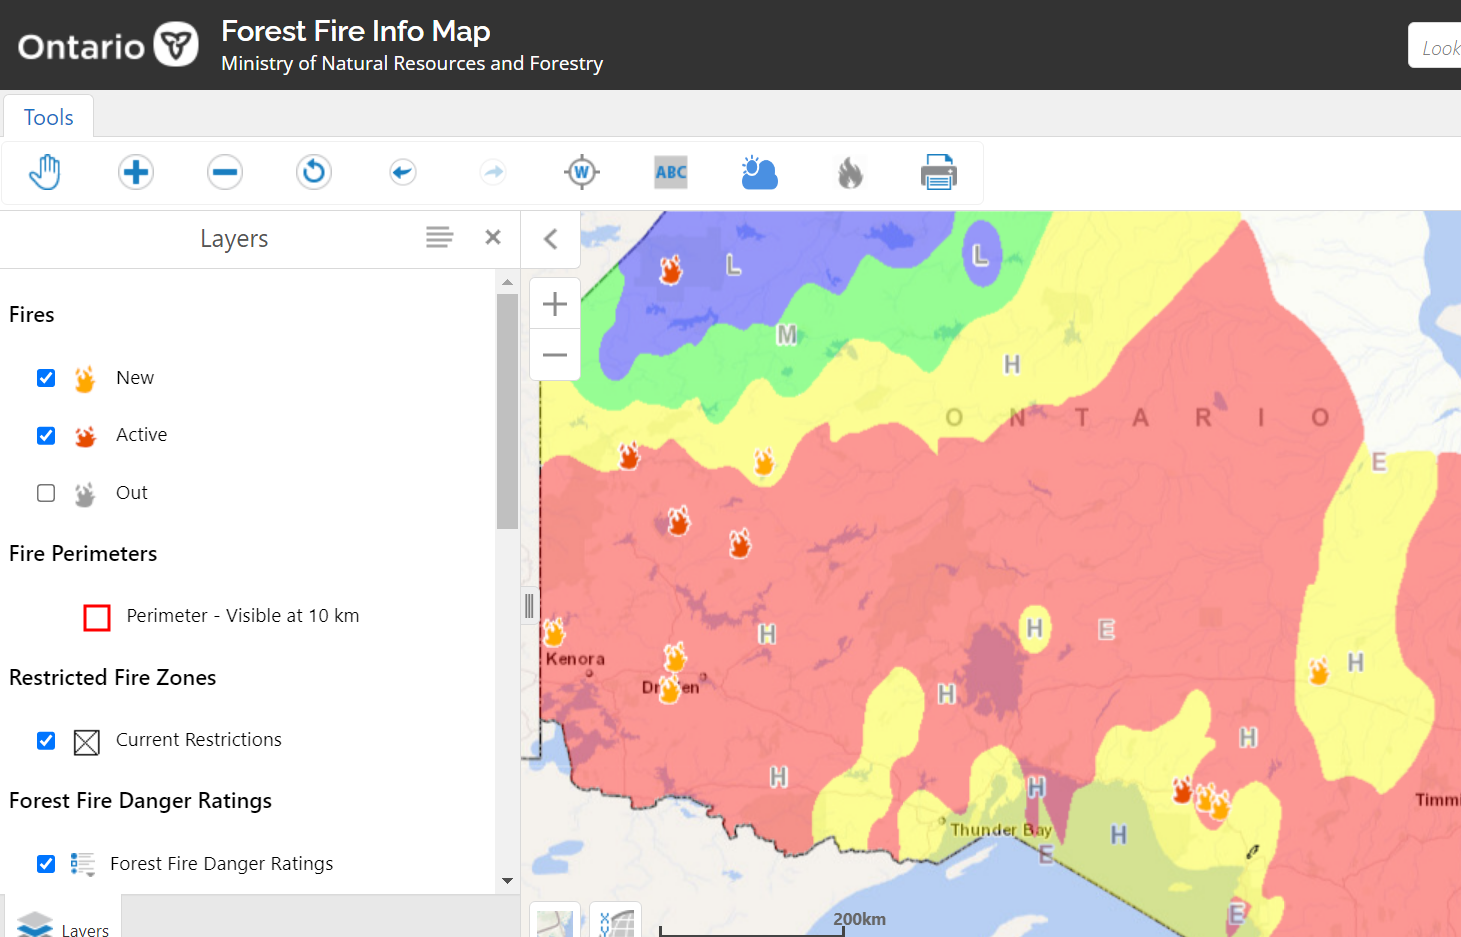1461x937 pixels.
Task: Uncheck the New fires checkbox
Action: point(46,378)
